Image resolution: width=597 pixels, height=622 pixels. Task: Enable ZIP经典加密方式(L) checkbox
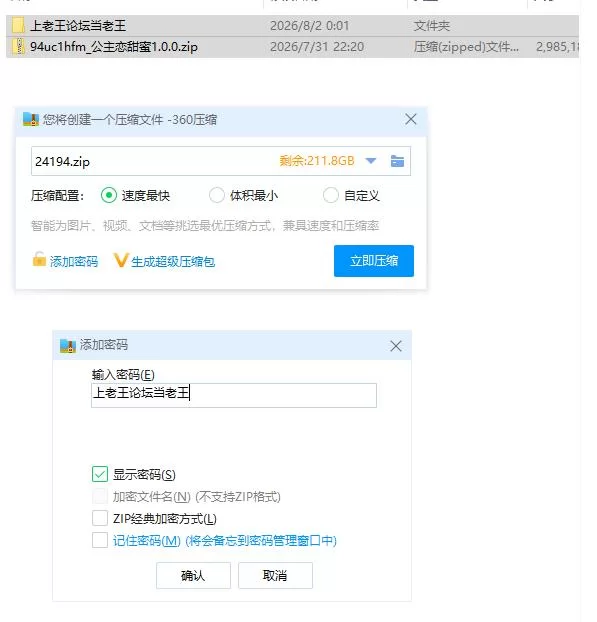click(x=100, y=518)
